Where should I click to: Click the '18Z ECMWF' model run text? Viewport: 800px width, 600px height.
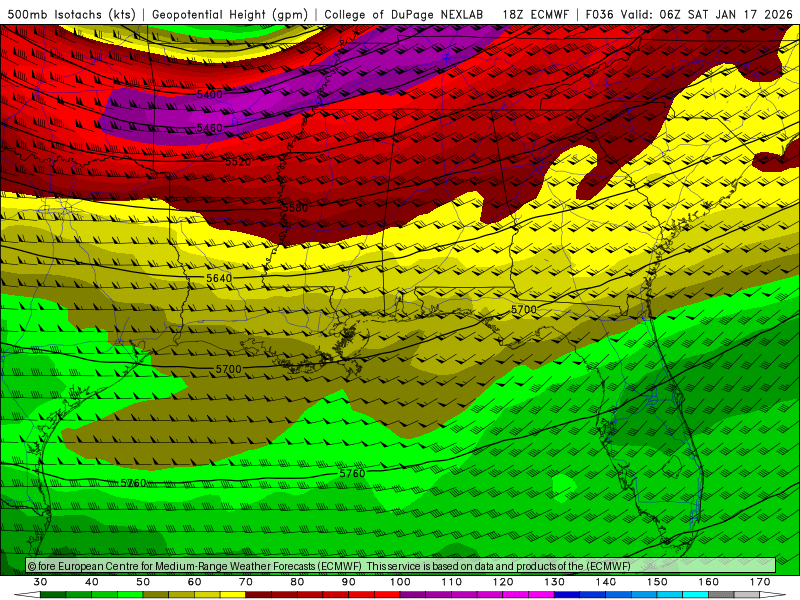535,14
